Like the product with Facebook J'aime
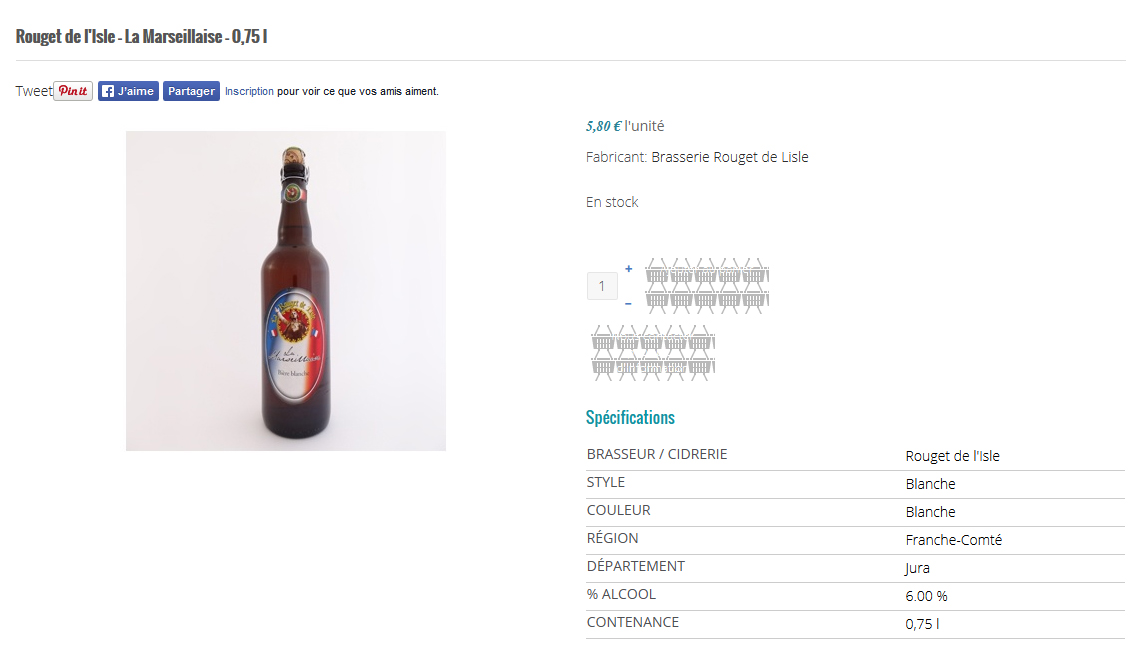Image resolution: width=1142 pixels, height=650 pixels. coord(128,91)
